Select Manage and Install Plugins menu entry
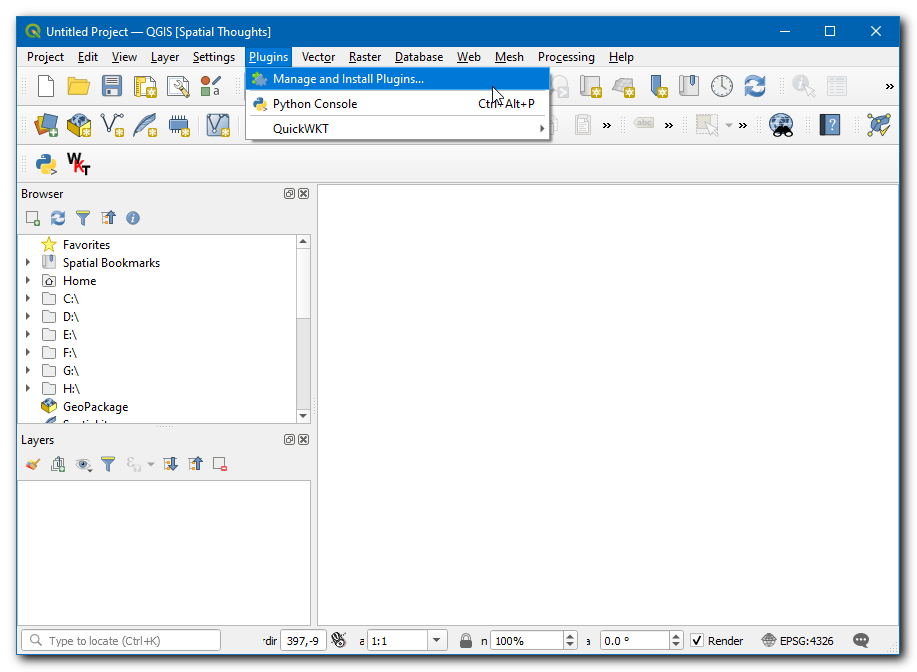The image size is (917, 672). click(x=348, y=79)
